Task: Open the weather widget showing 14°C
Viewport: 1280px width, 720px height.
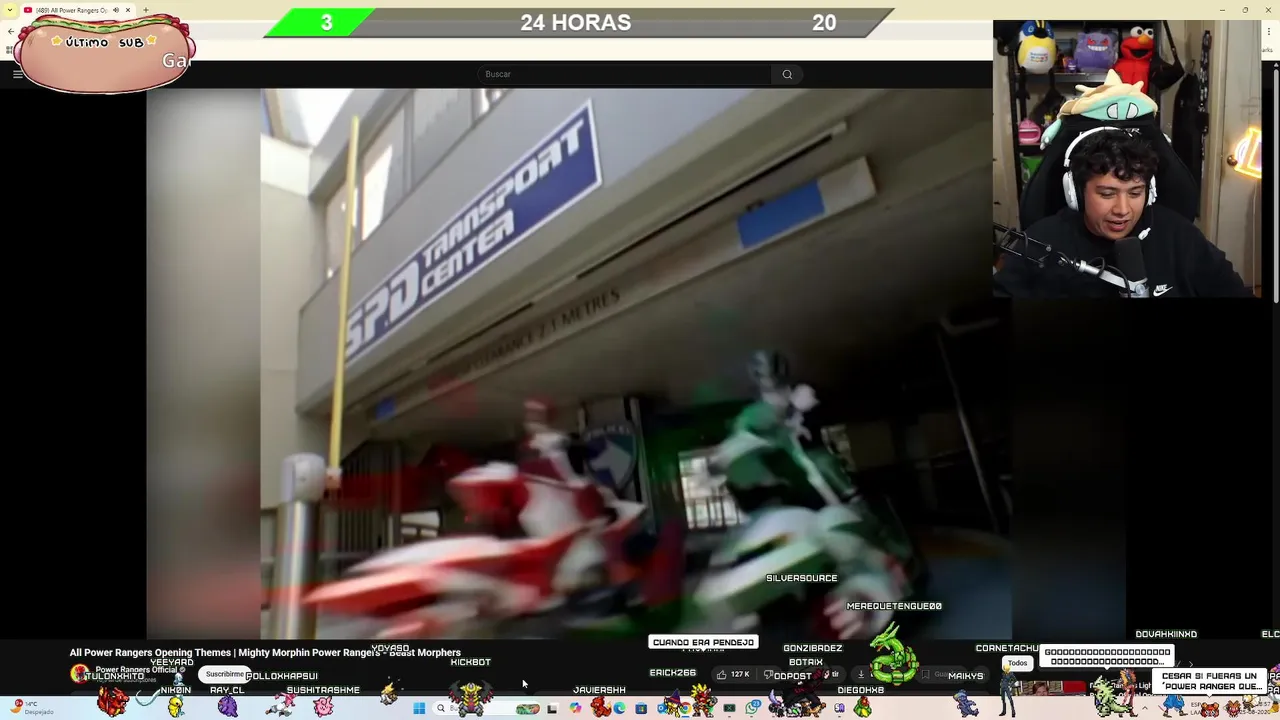Action: [x=30, y=708]
